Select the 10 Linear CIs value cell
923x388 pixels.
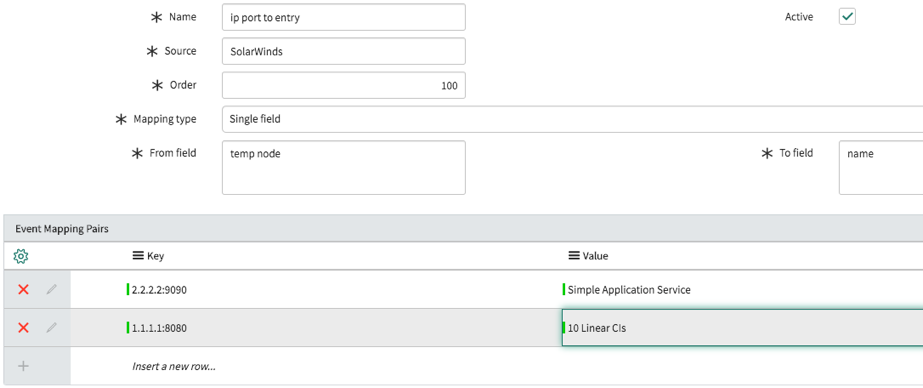(x=742, y=328)
